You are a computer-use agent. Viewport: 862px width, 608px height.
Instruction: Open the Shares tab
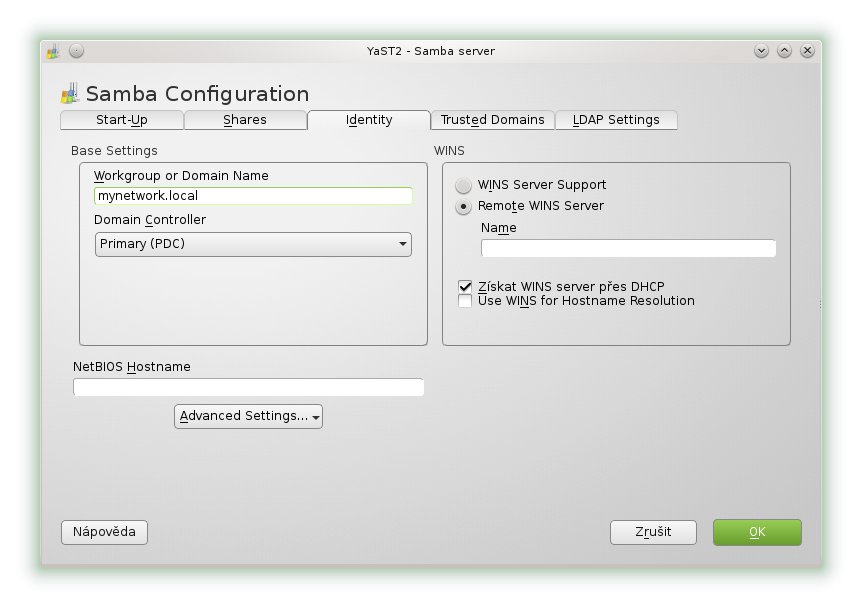[x=245, y=120]
